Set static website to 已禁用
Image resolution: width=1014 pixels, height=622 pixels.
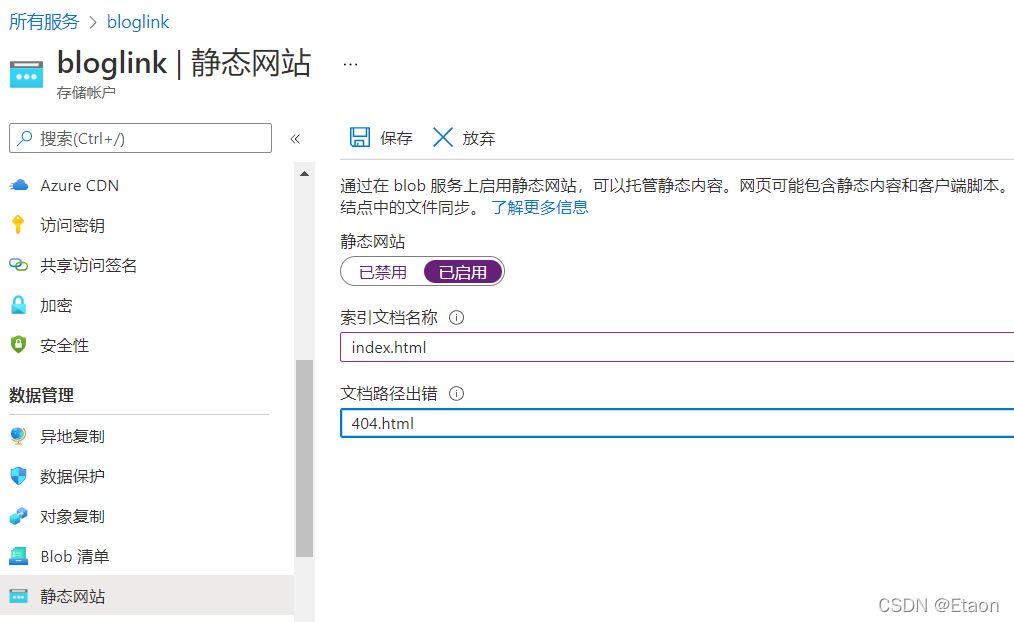click(383, 272)
